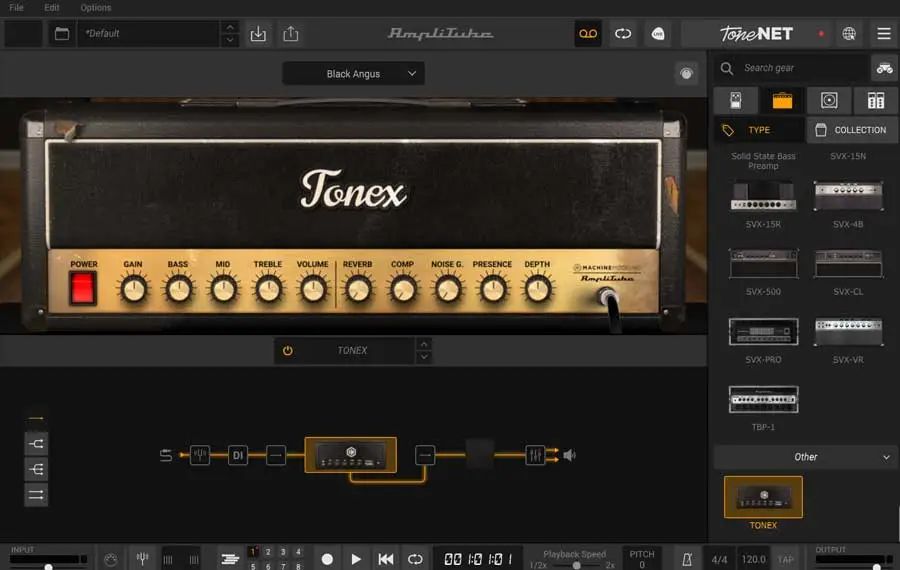Open the preset browser folder icon
The width and height of the screenshot is (900, 570).
click(x=62, y=34)
